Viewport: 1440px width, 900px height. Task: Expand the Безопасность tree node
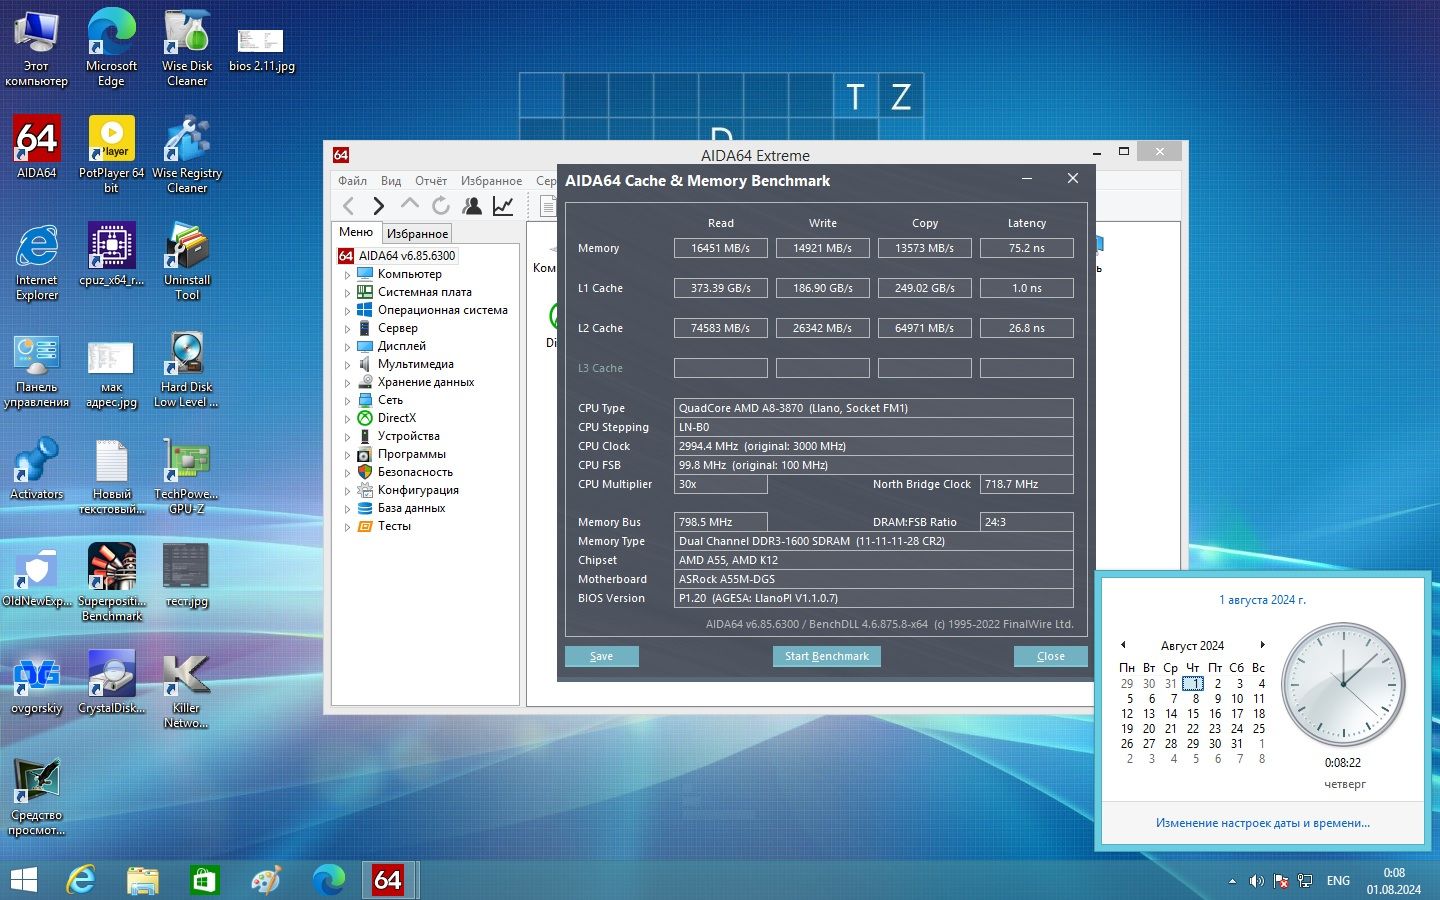pyautogui.click(x=348, y=472)
